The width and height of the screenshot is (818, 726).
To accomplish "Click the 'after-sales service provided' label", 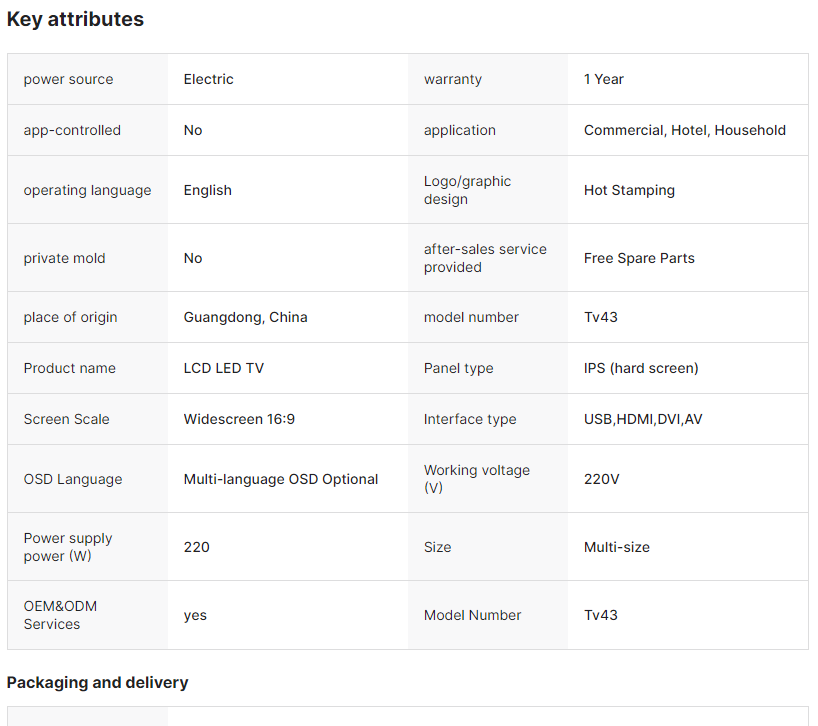I will tap(484, 258).
